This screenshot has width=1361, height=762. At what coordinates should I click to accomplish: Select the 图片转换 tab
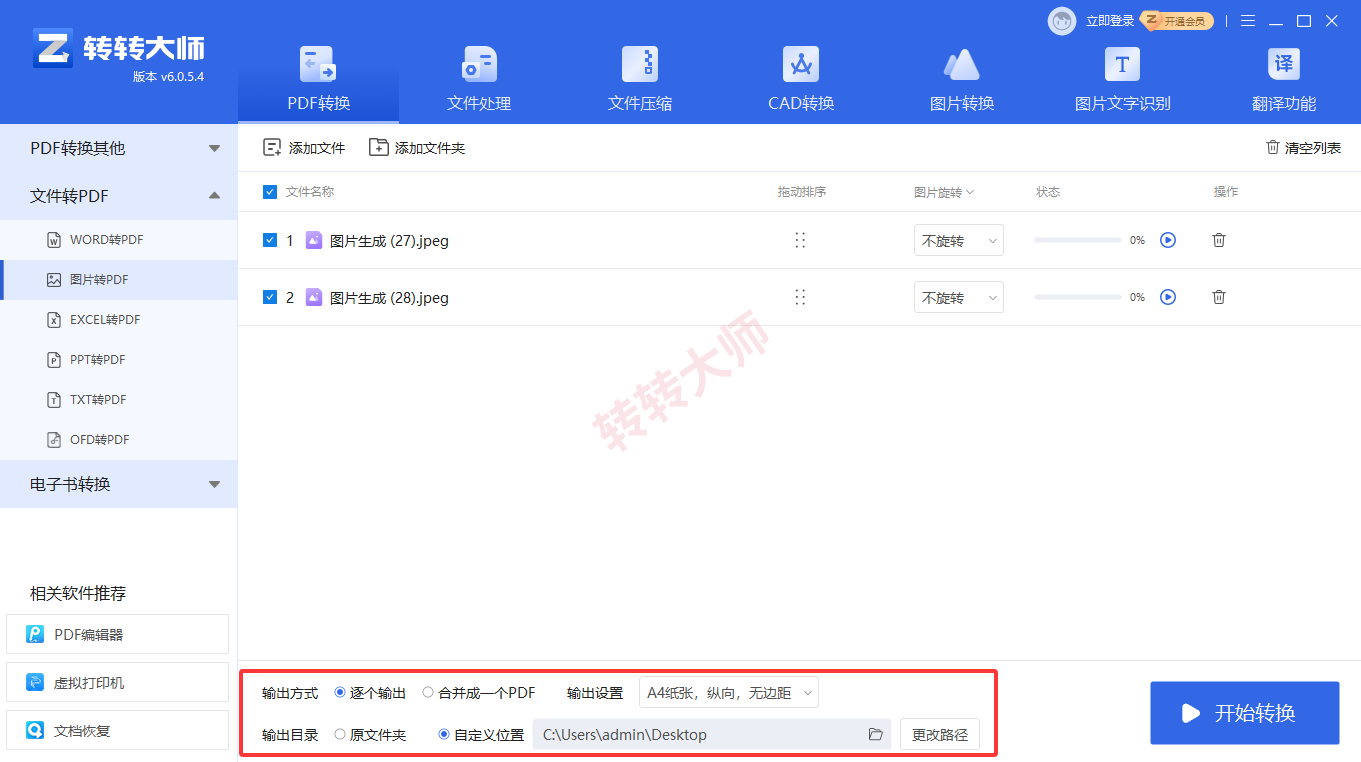coord(962,79)
